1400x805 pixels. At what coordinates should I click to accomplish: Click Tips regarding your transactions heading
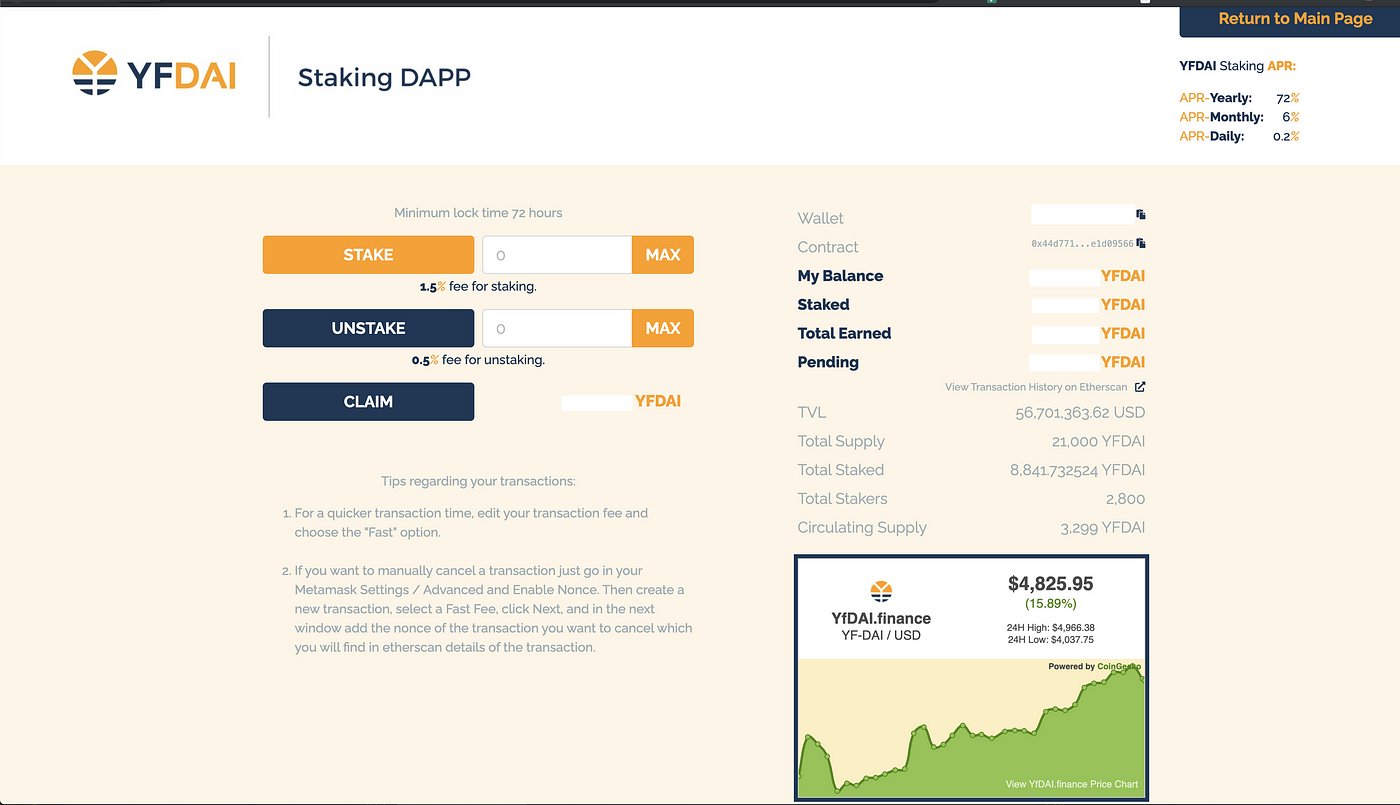pos(478,481)
